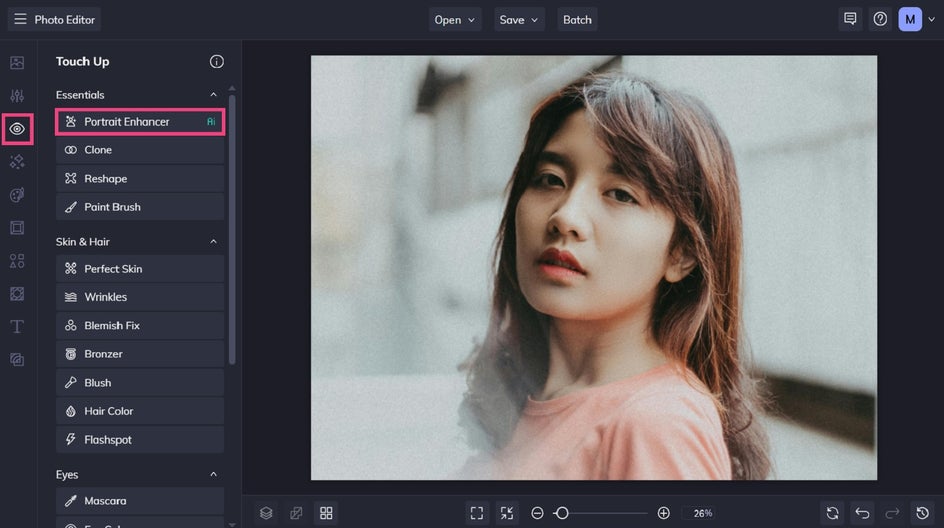Viewport: 944px width, 528px height.
Task: Open the Artsy palette sidebar icon
Action: [17, 194]
